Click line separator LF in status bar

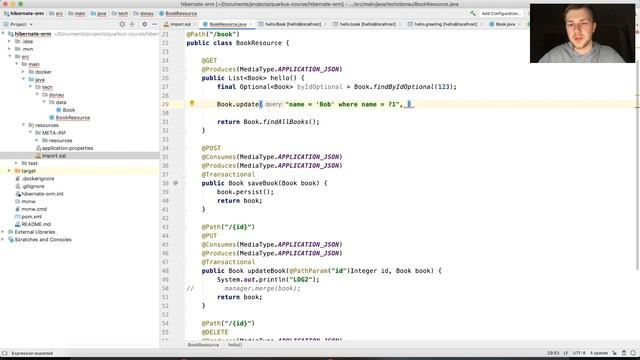pyautogui.click(x=566, y=353)
